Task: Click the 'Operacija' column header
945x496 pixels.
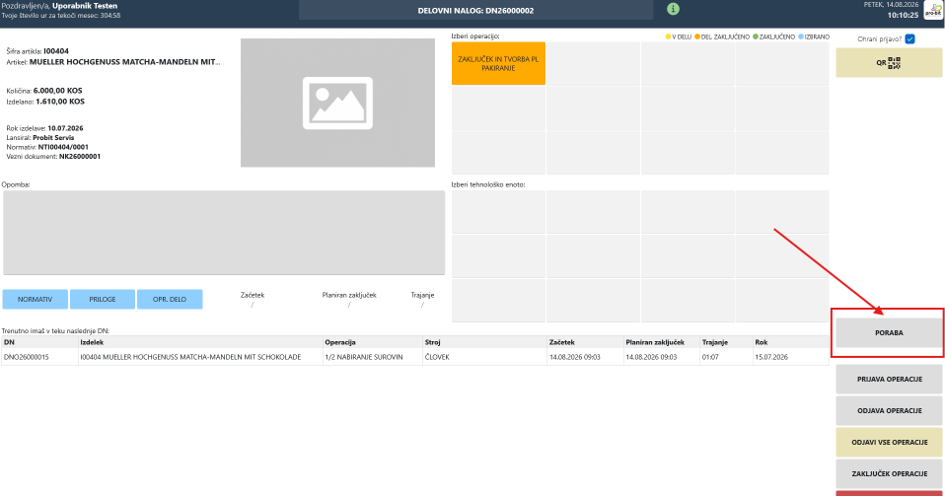Action: pyautogui.click(x=372, y=342)
